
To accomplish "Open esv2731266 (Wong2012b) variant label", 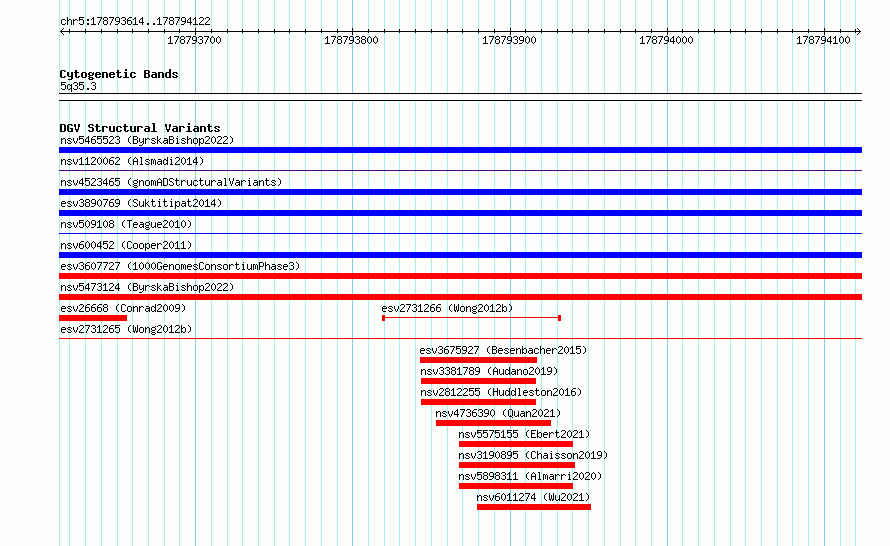I will coord(447,308).
